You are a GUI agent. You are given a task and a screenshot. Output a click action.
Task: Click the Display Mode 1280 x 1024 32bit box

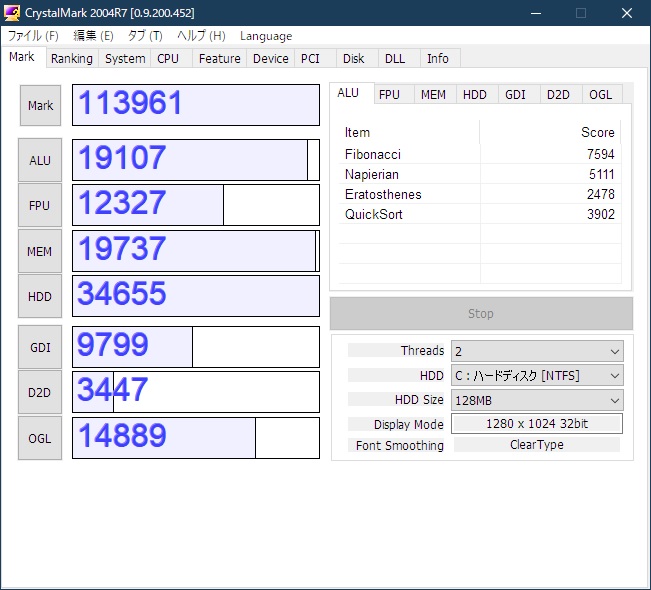537,424
